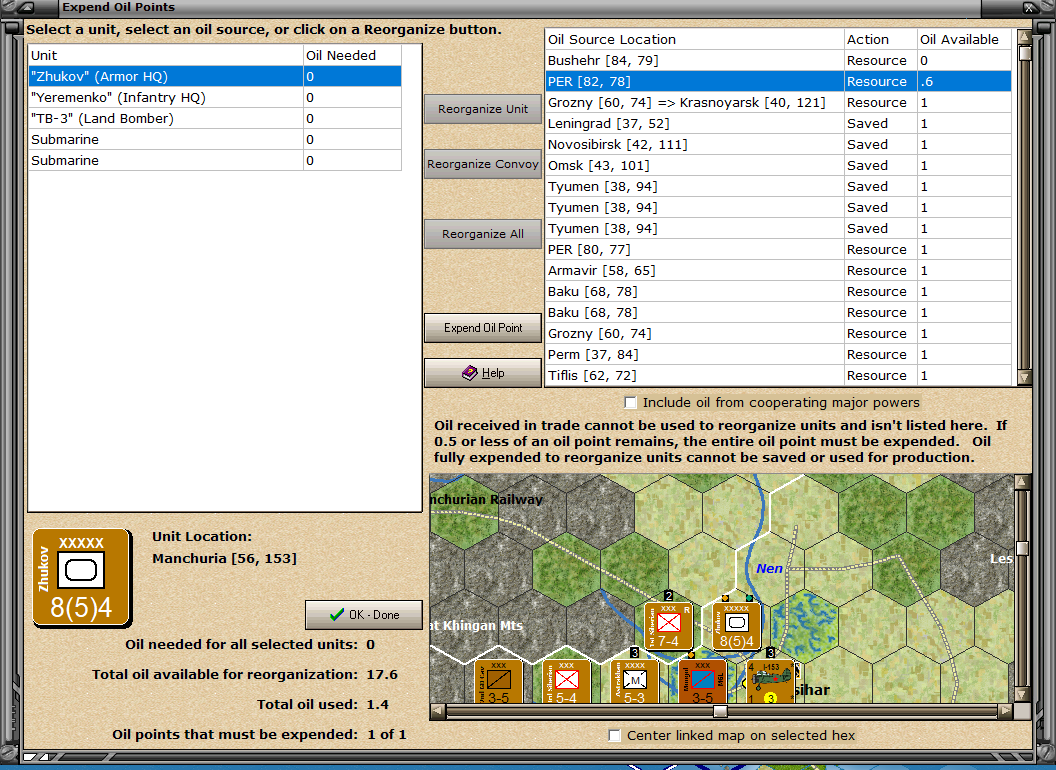Viewport: 1056px width, 770px height.
Task: Select 1st Siberian 7-4 infantry counter on map
Action: [x=668, y=626]
